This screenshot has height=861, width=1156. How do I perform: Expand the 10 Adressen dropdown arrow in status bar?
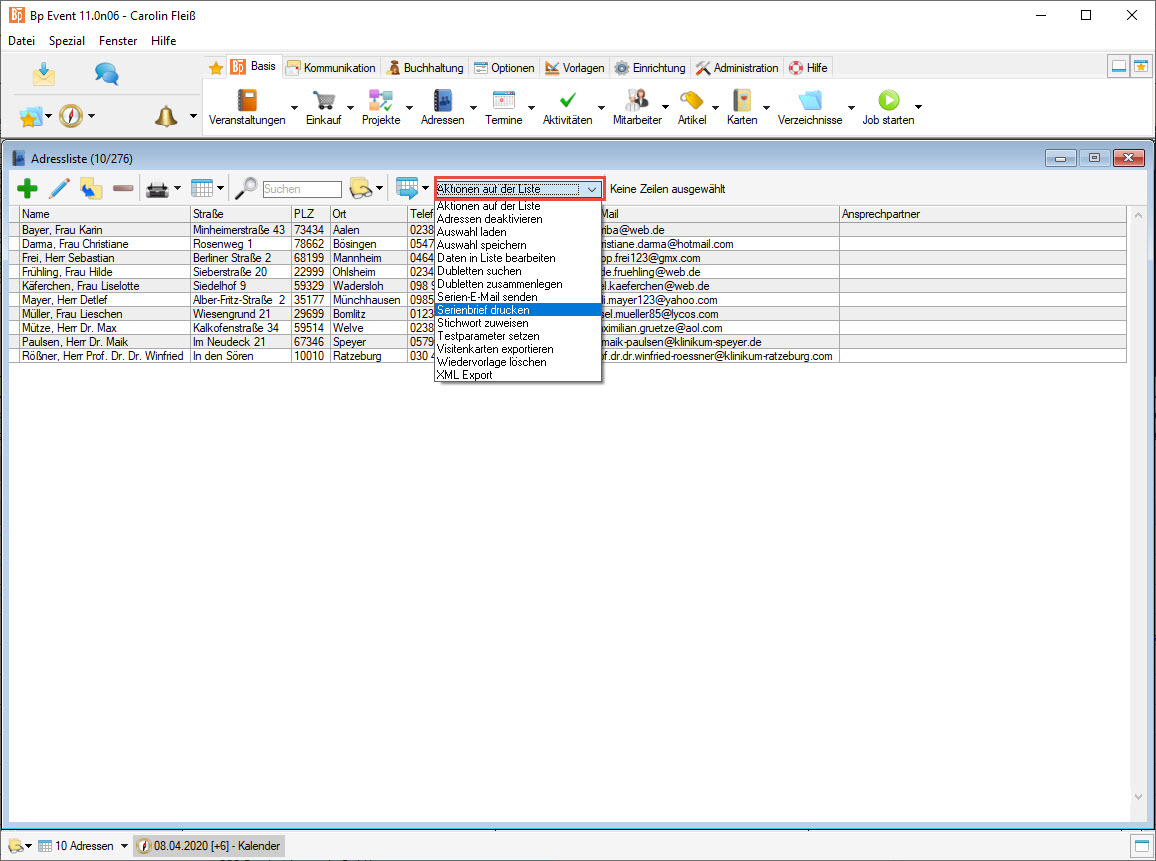(124, 846)
